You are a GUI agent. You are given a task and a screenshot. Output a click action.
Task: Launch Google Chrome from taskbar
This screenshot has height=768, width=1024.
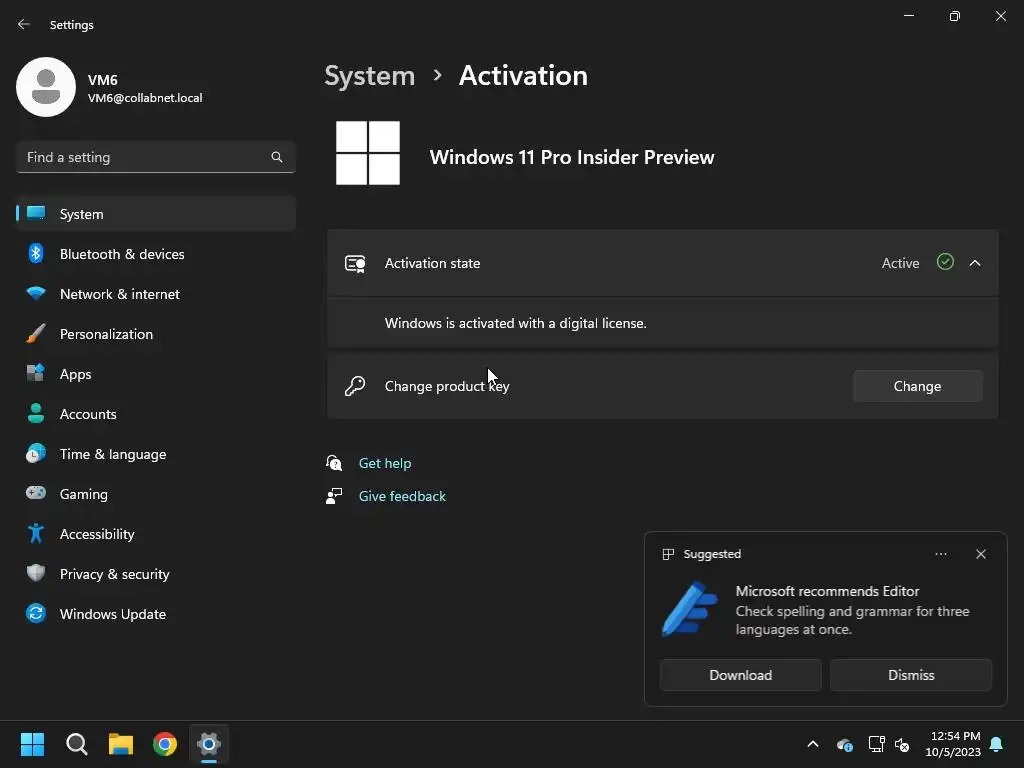(165, 744)
